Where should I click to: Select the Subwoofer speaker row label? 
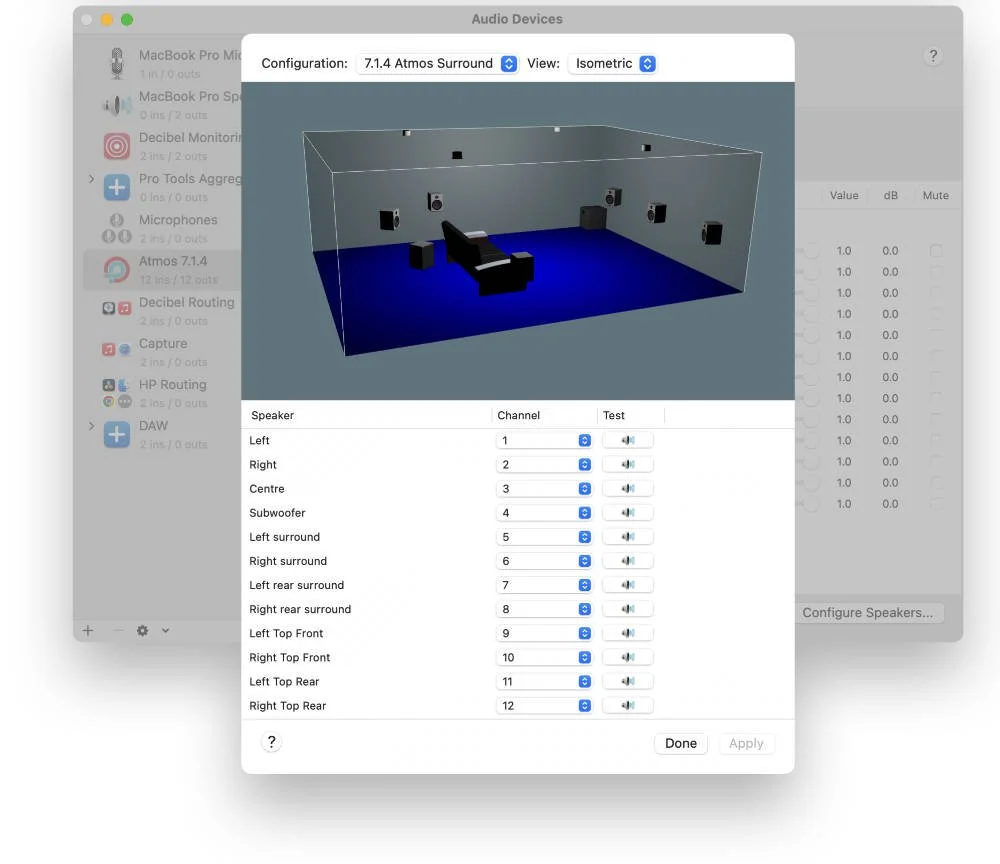point(277,513)
